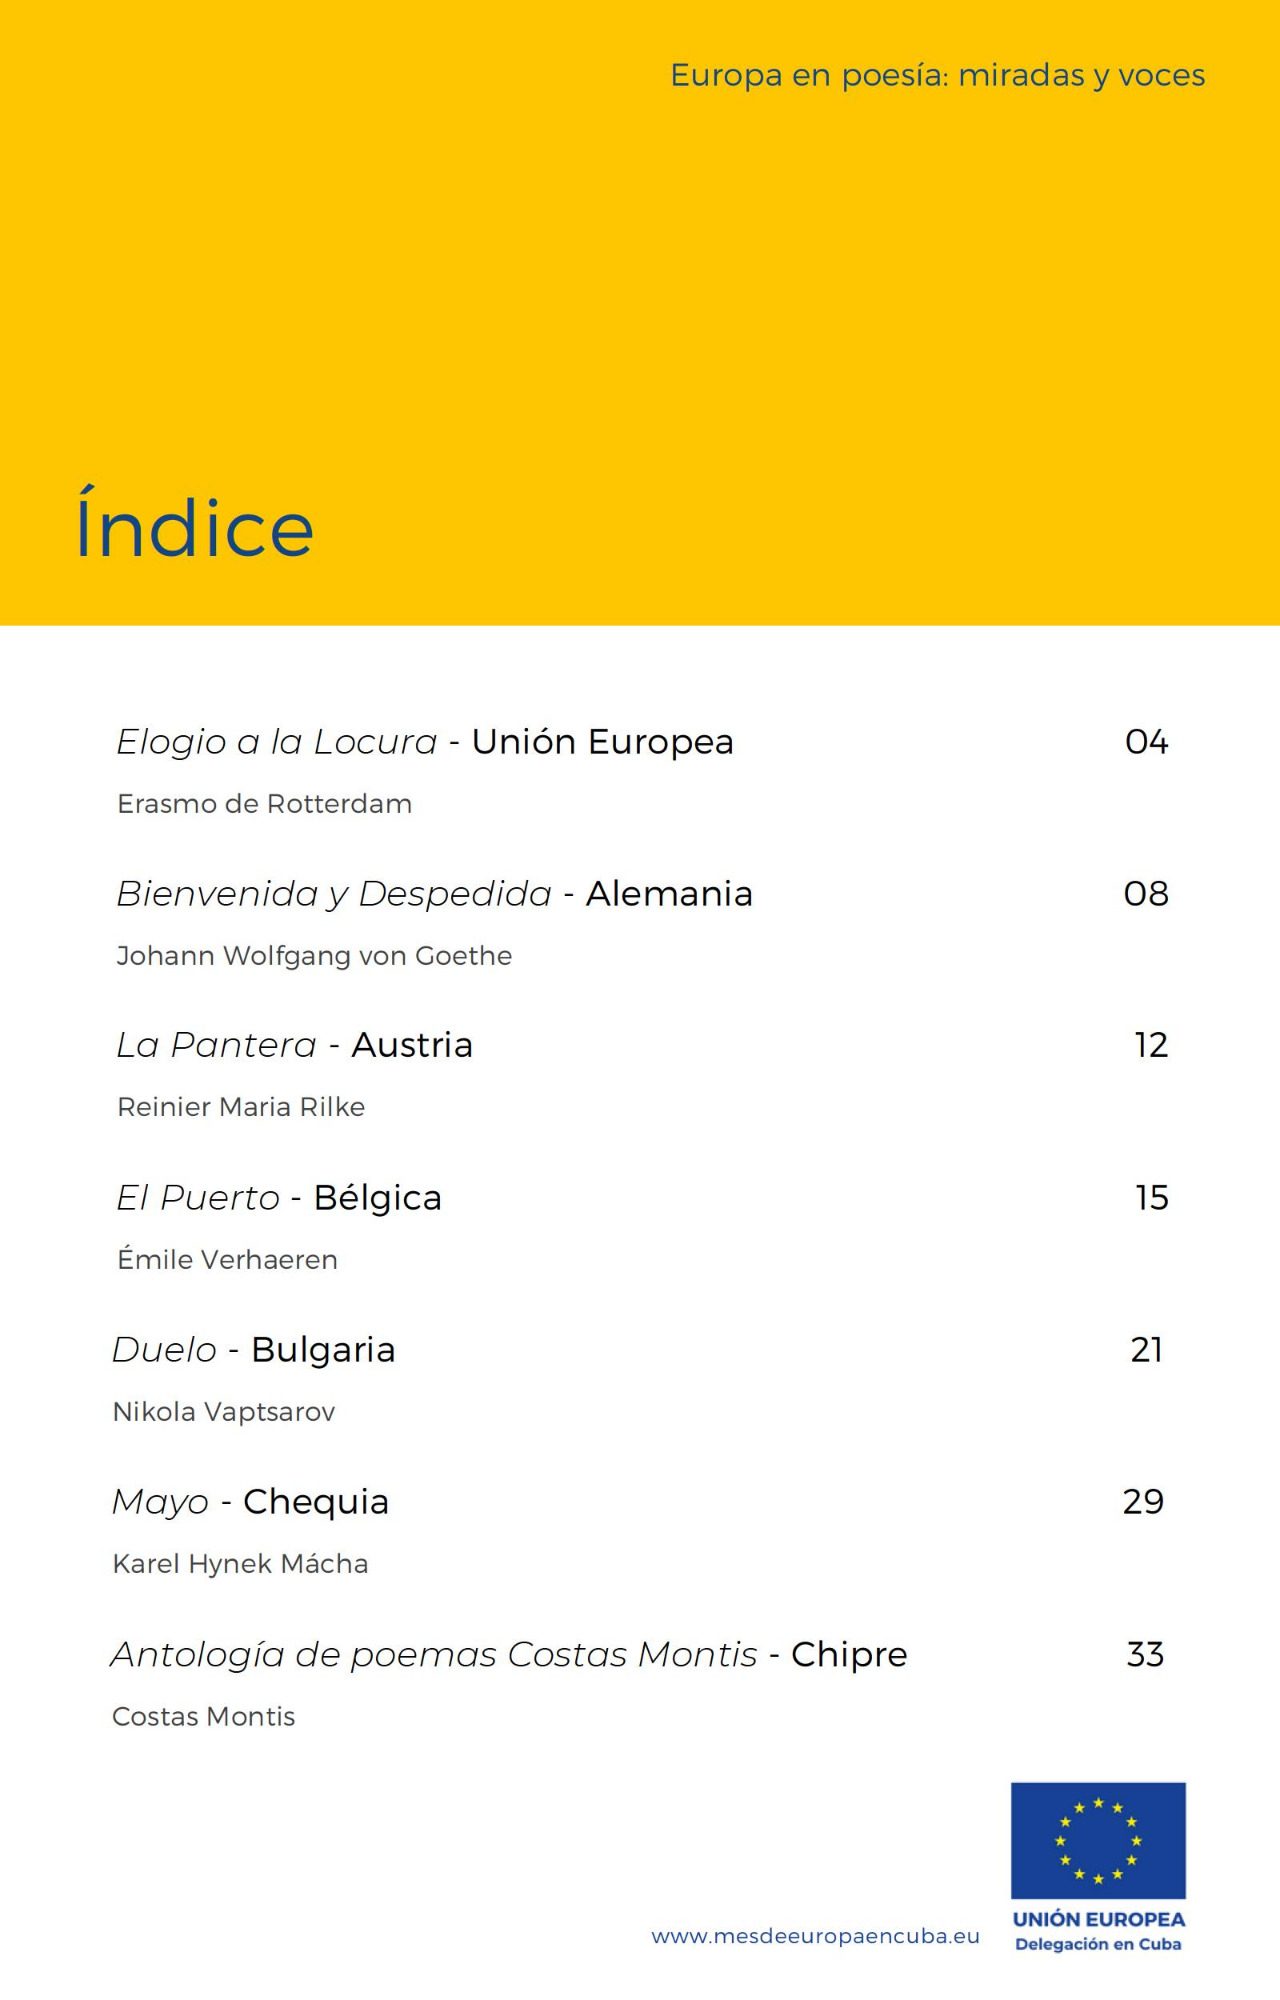This screenshot has height=2000, width=1280.
Task: Click page number 15
Action: [x=1152, y=1198]
